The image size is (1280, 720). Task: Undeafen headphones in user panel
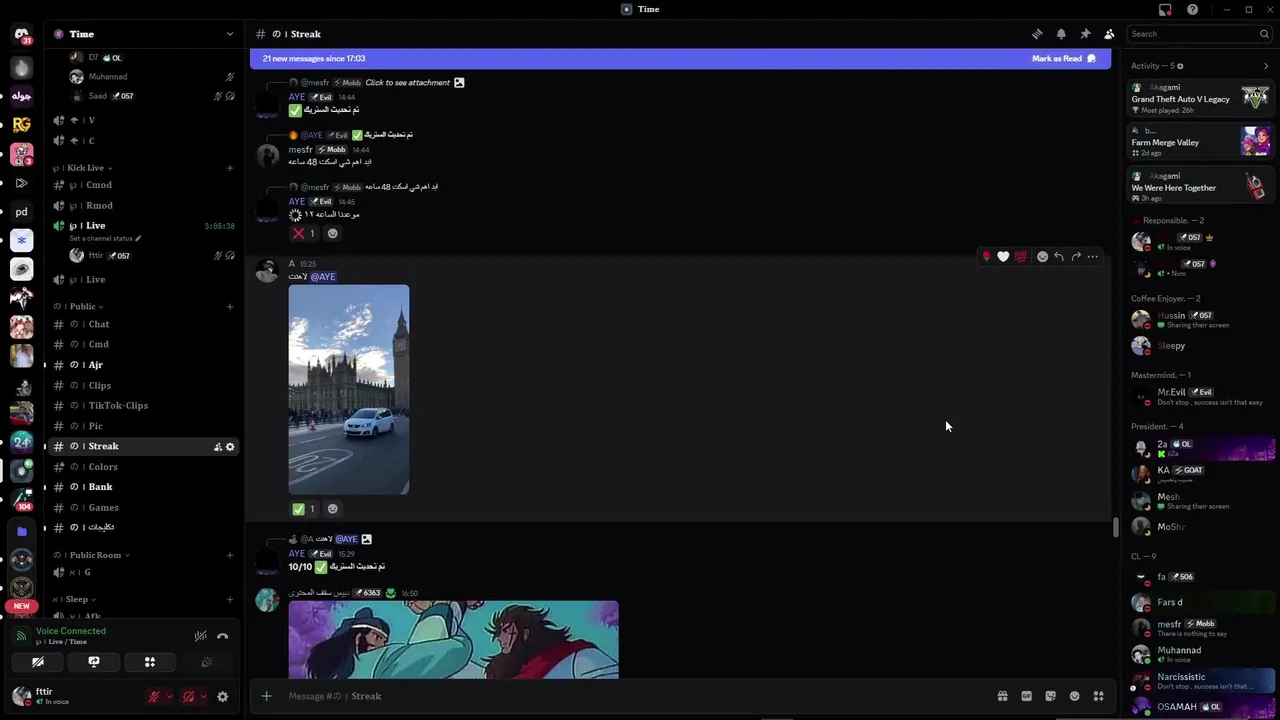point(188,697)
